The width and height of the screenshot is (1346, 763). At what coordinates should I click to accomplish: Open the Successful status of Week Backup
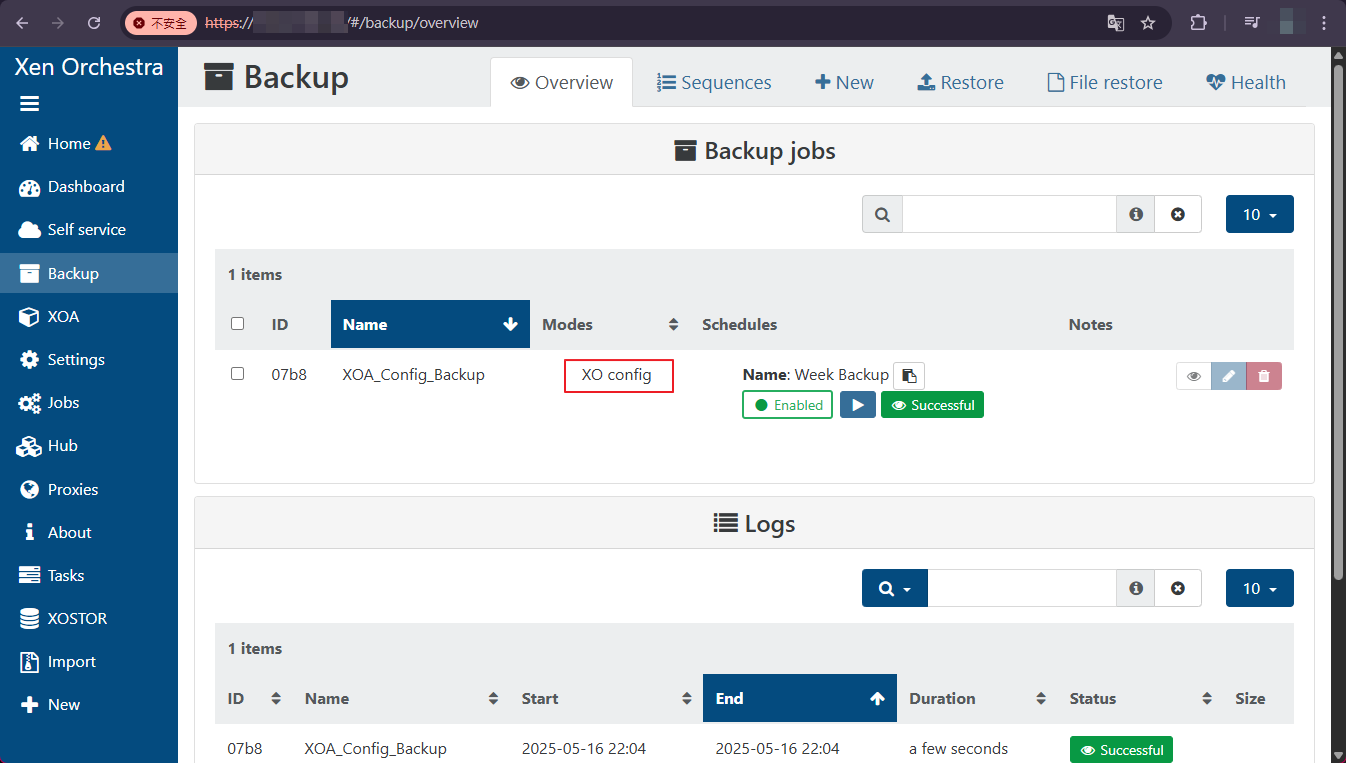pyautogui.click(x=932, y=405)
